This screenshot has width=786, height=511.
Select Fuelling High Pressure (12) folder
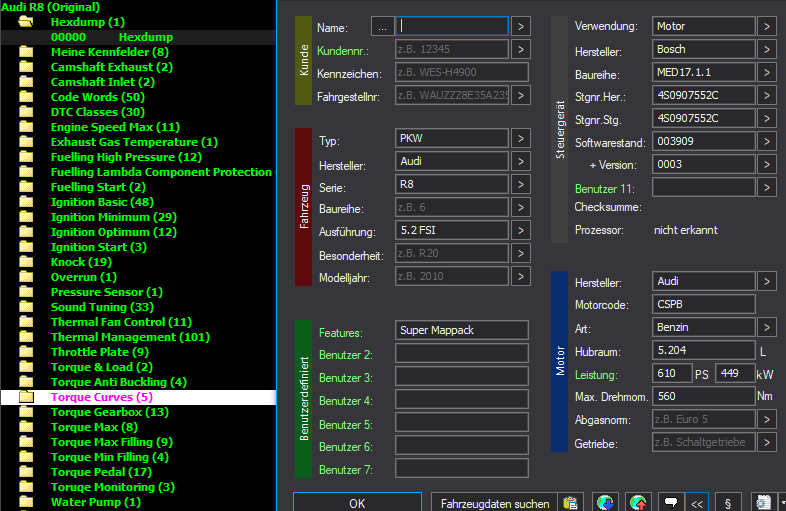pos(126,157)
